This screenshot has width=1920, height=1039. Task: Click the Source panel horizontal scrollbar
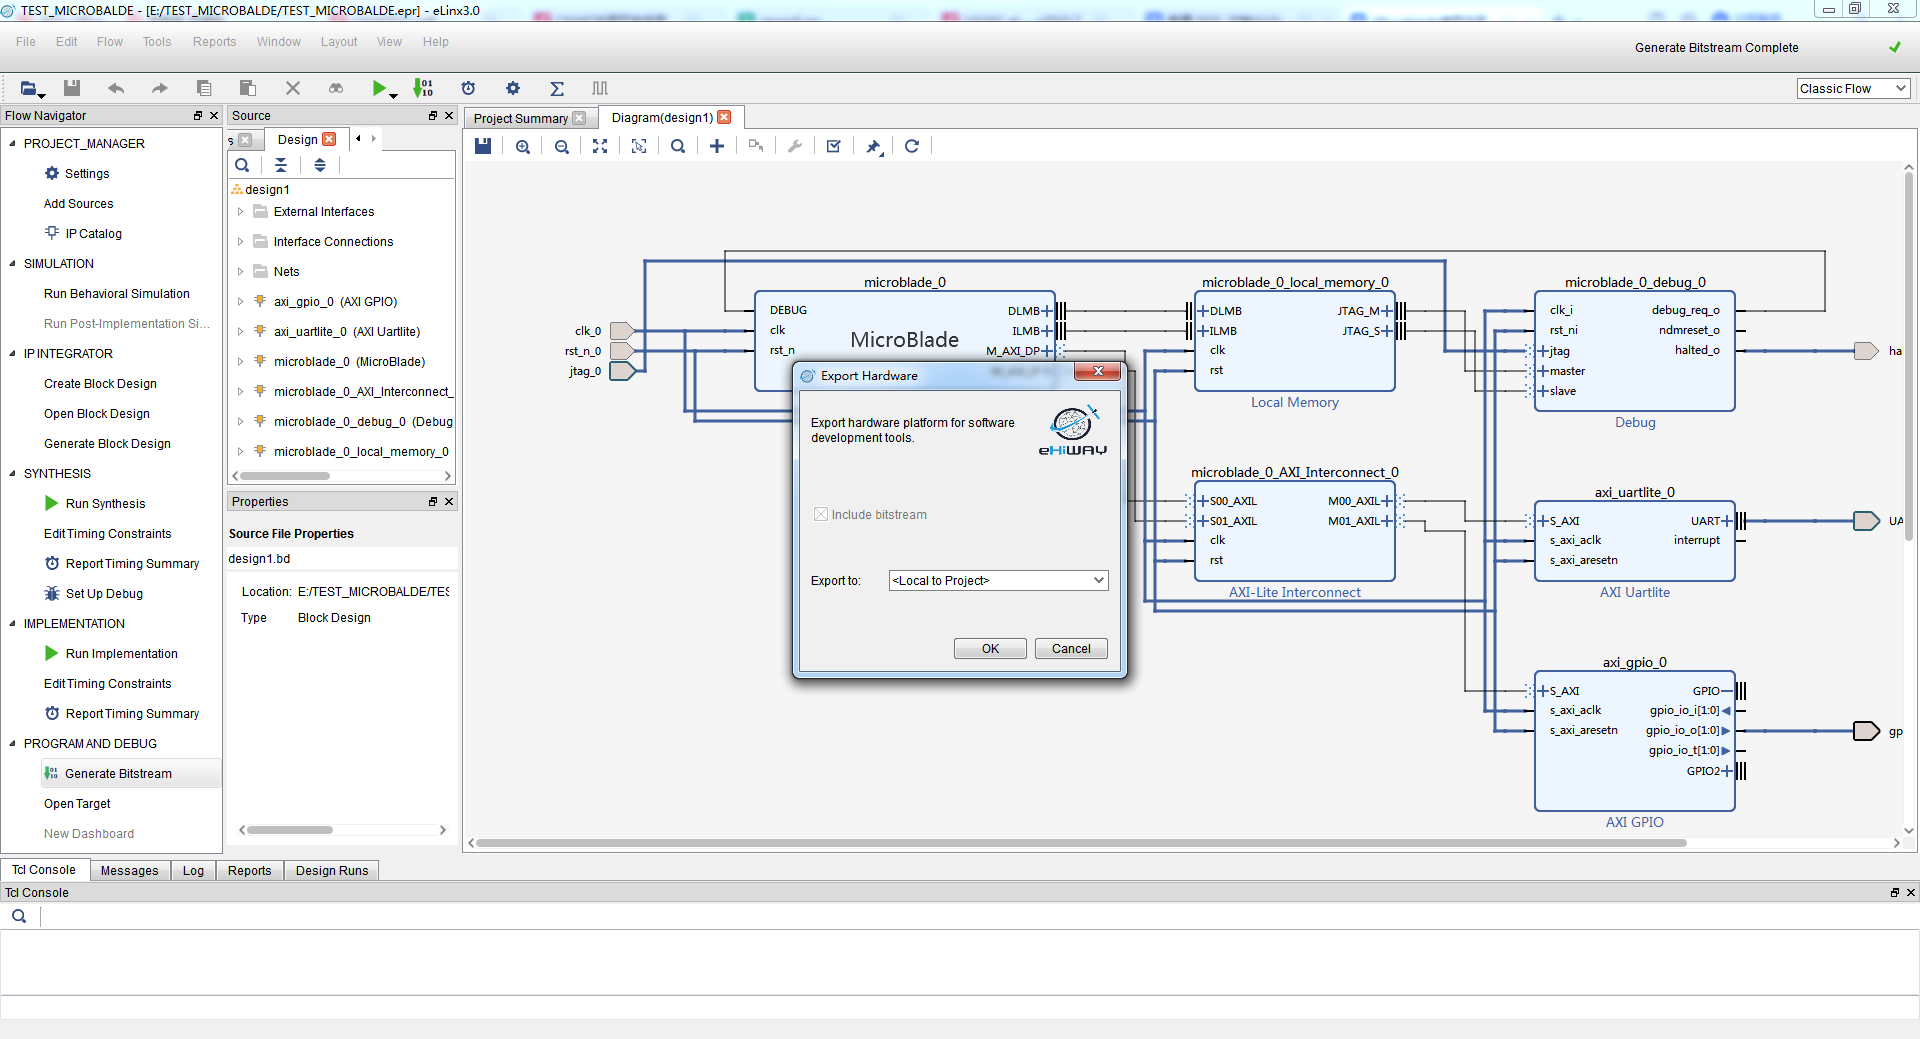click(285, 476)
